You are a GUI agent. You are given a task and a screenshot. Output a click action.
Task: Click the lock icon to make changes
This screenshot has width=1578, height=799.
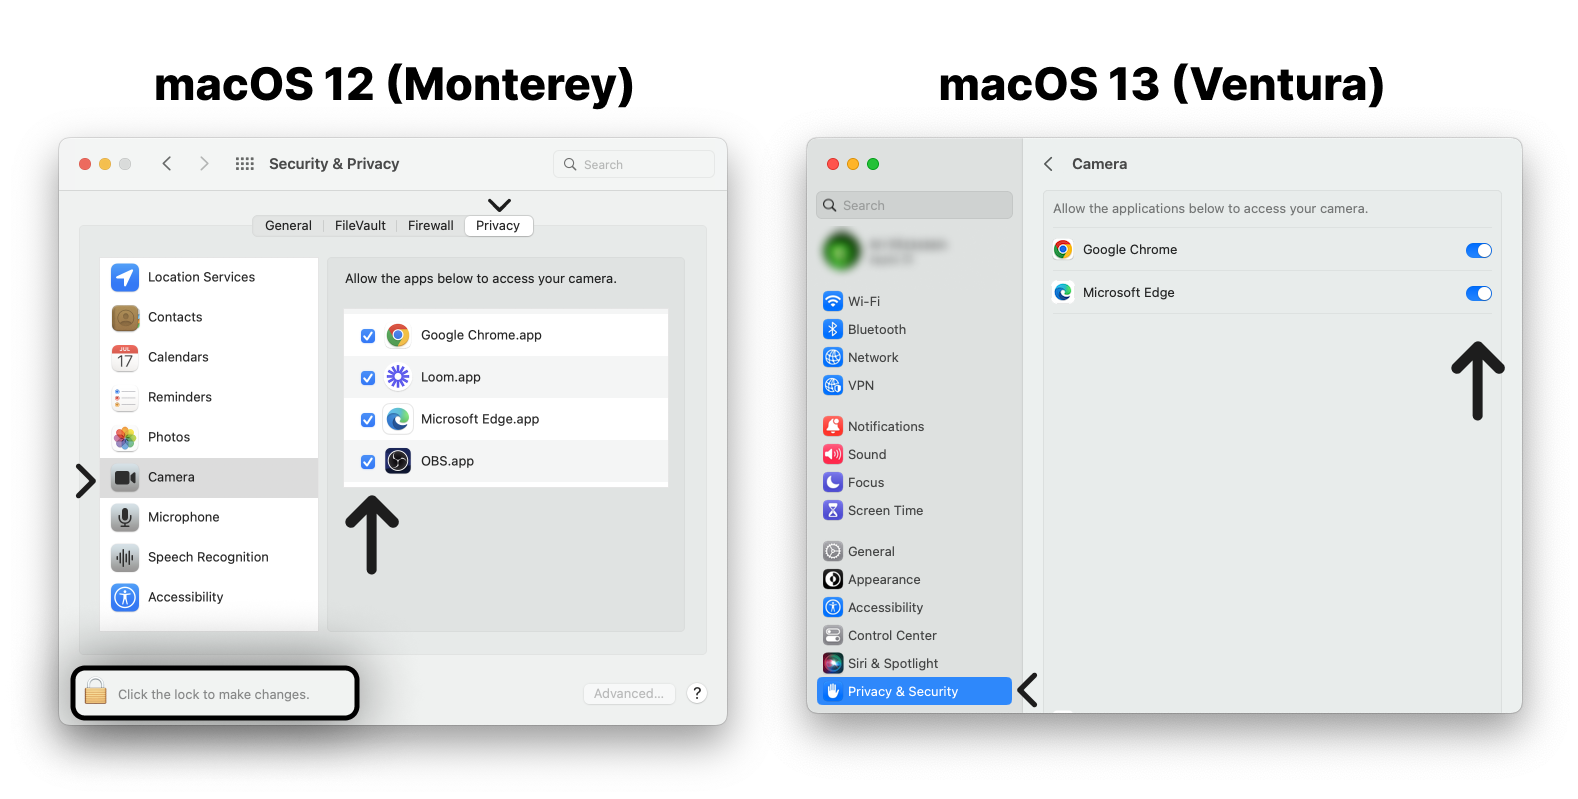[x=96, y=692]
